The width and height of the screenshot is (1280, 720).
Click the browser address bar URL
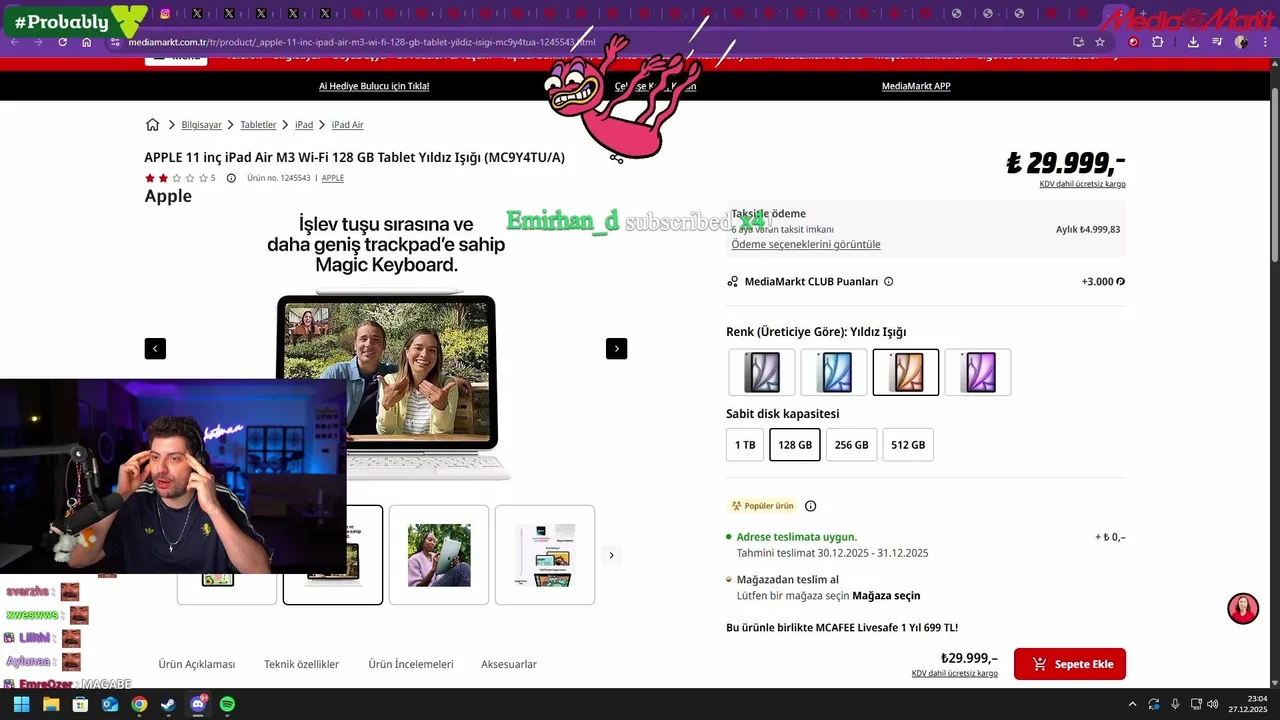tap(362, 42)
